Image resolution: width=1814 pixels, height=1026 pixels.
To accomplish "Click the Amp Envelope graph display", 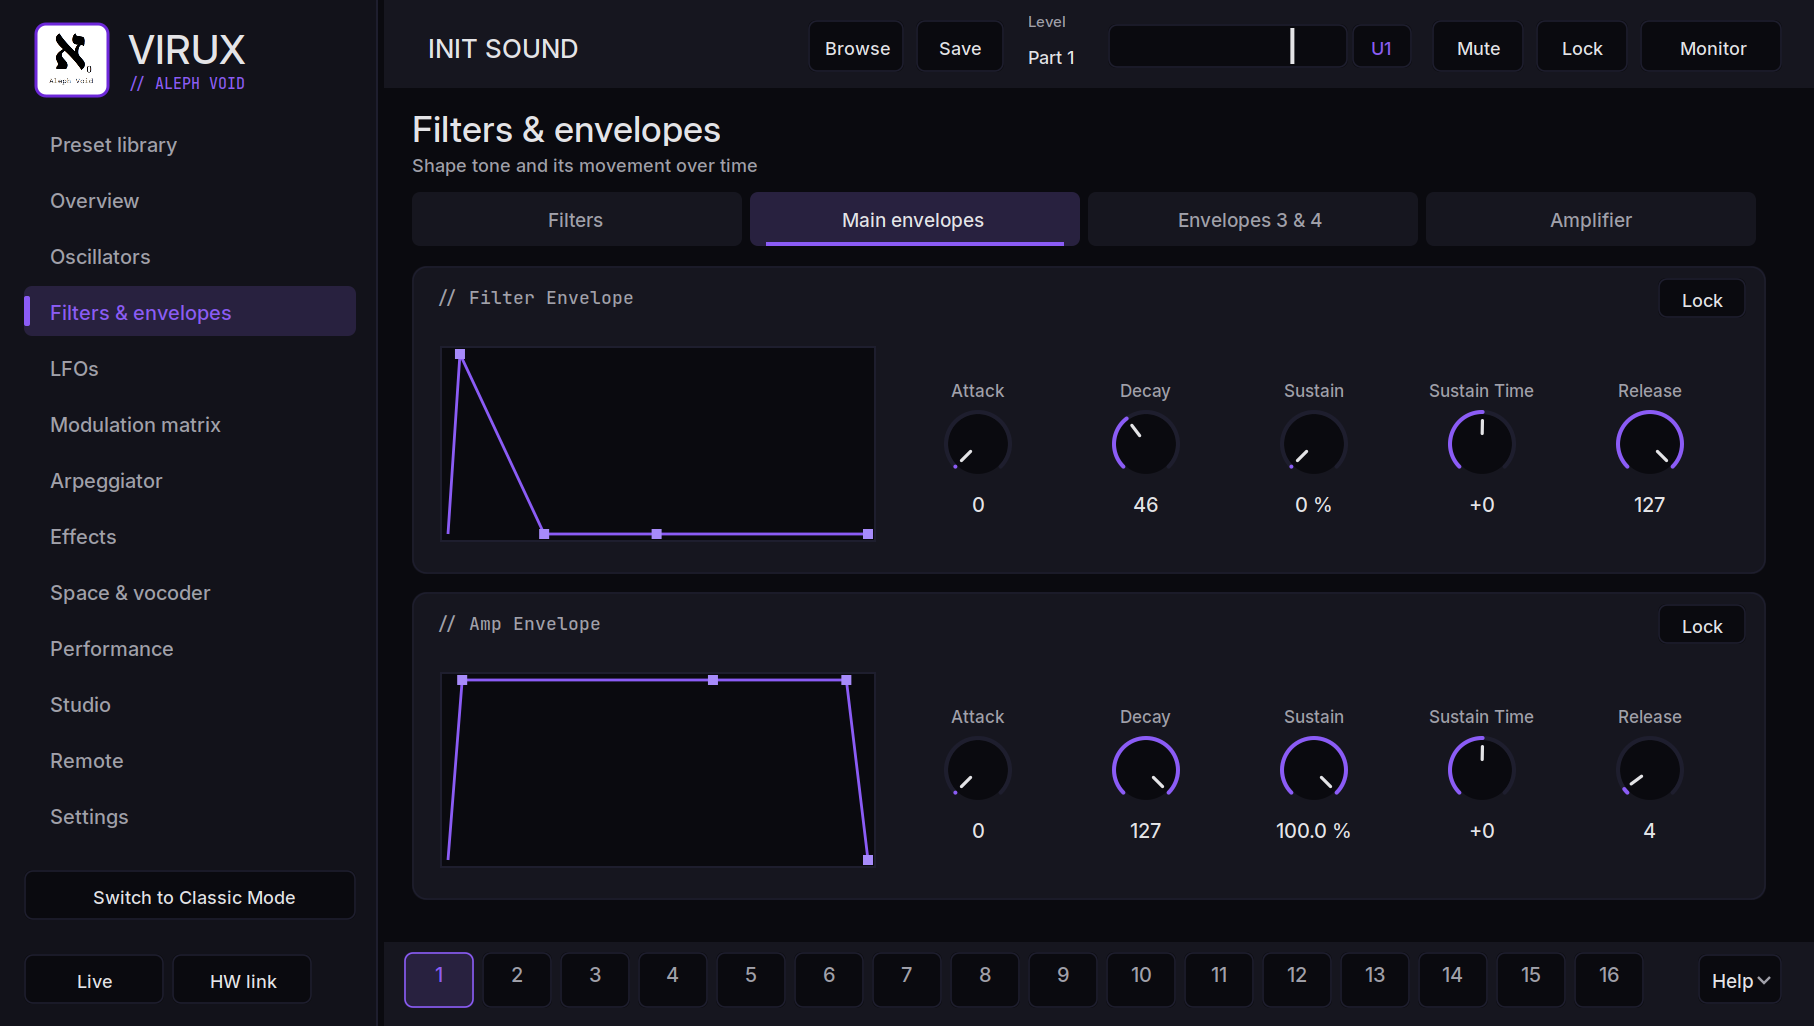I will 658,770.
